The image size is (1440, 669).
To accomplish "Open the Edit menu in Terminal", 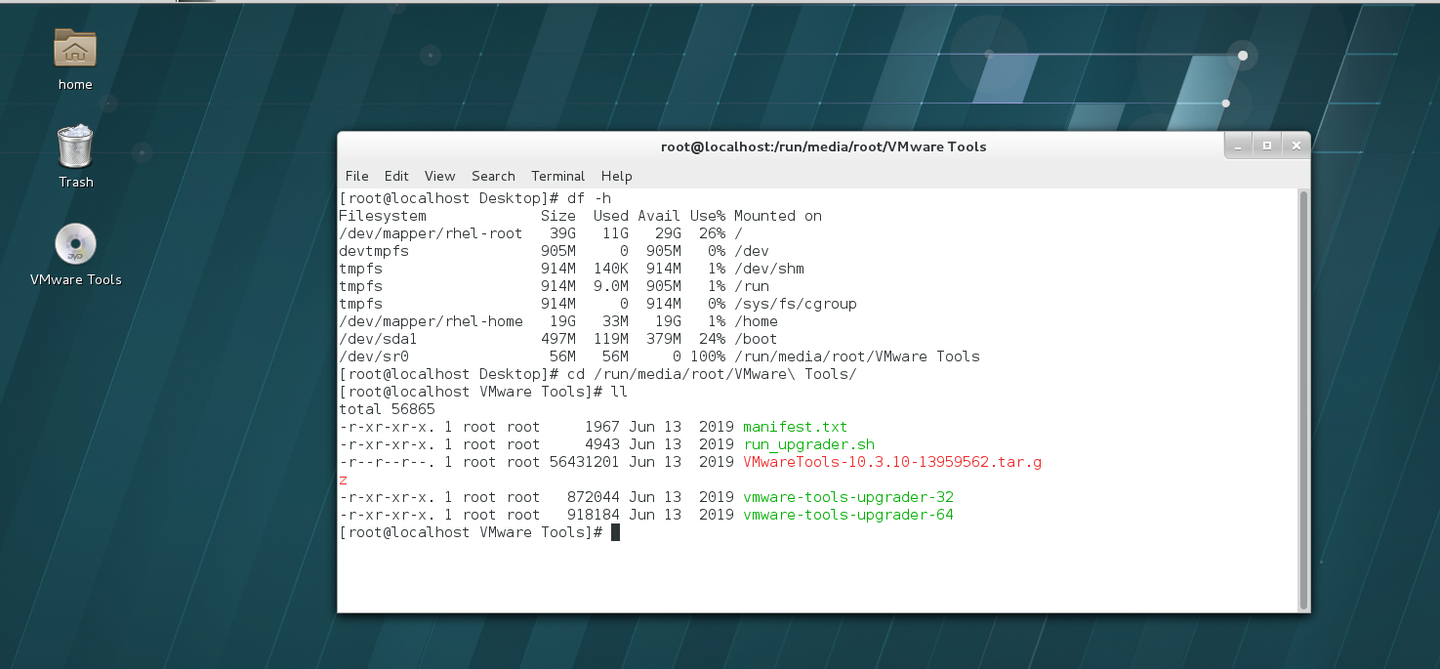I will coord(396,176).
